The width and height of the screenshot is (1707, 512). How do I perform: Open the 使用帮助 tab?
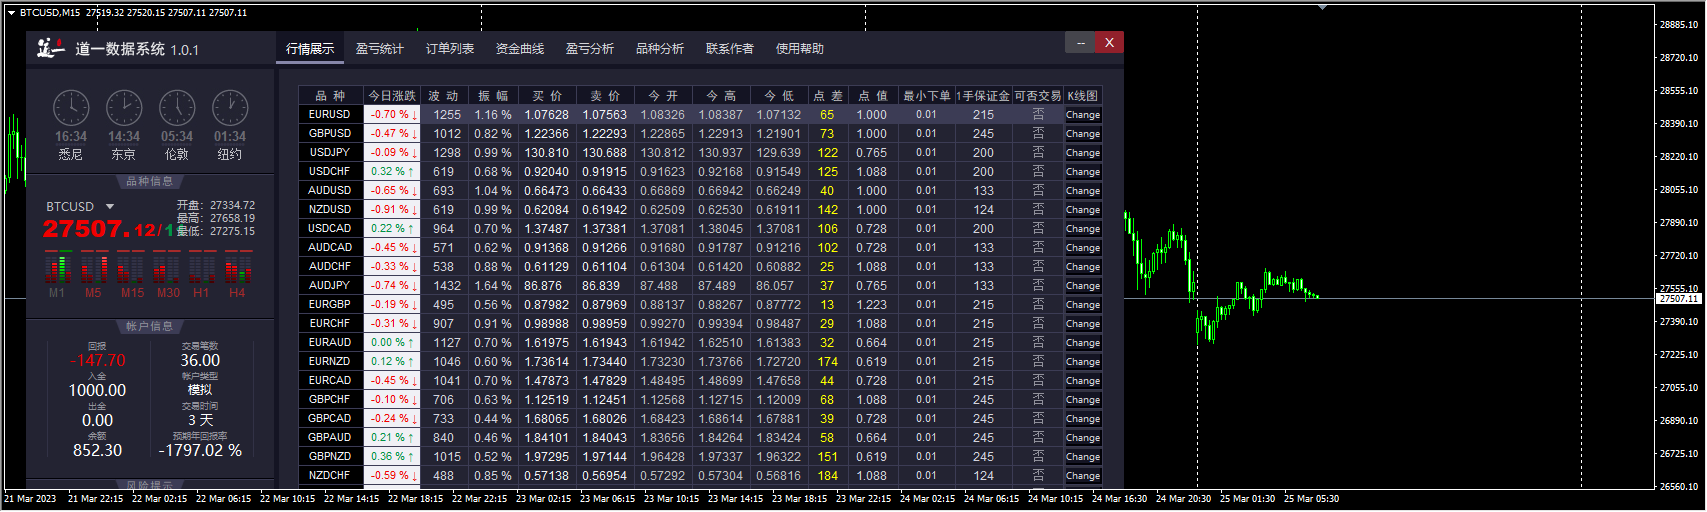point(800,48)
